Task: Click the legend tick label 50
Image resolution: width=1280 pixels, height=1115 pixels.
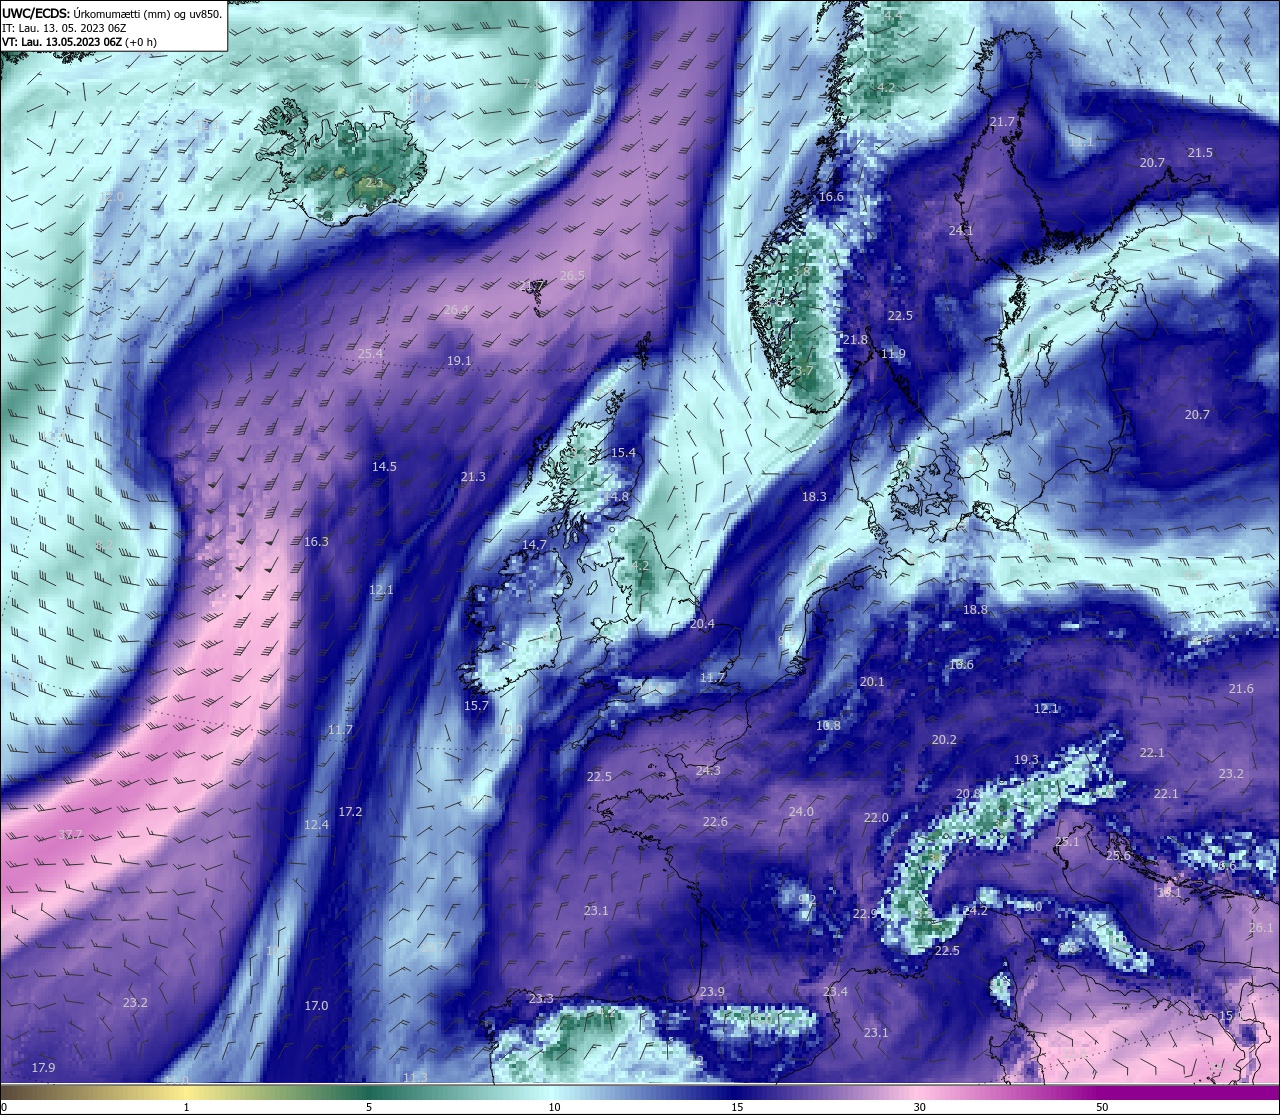Action: pos(1102,1107)
